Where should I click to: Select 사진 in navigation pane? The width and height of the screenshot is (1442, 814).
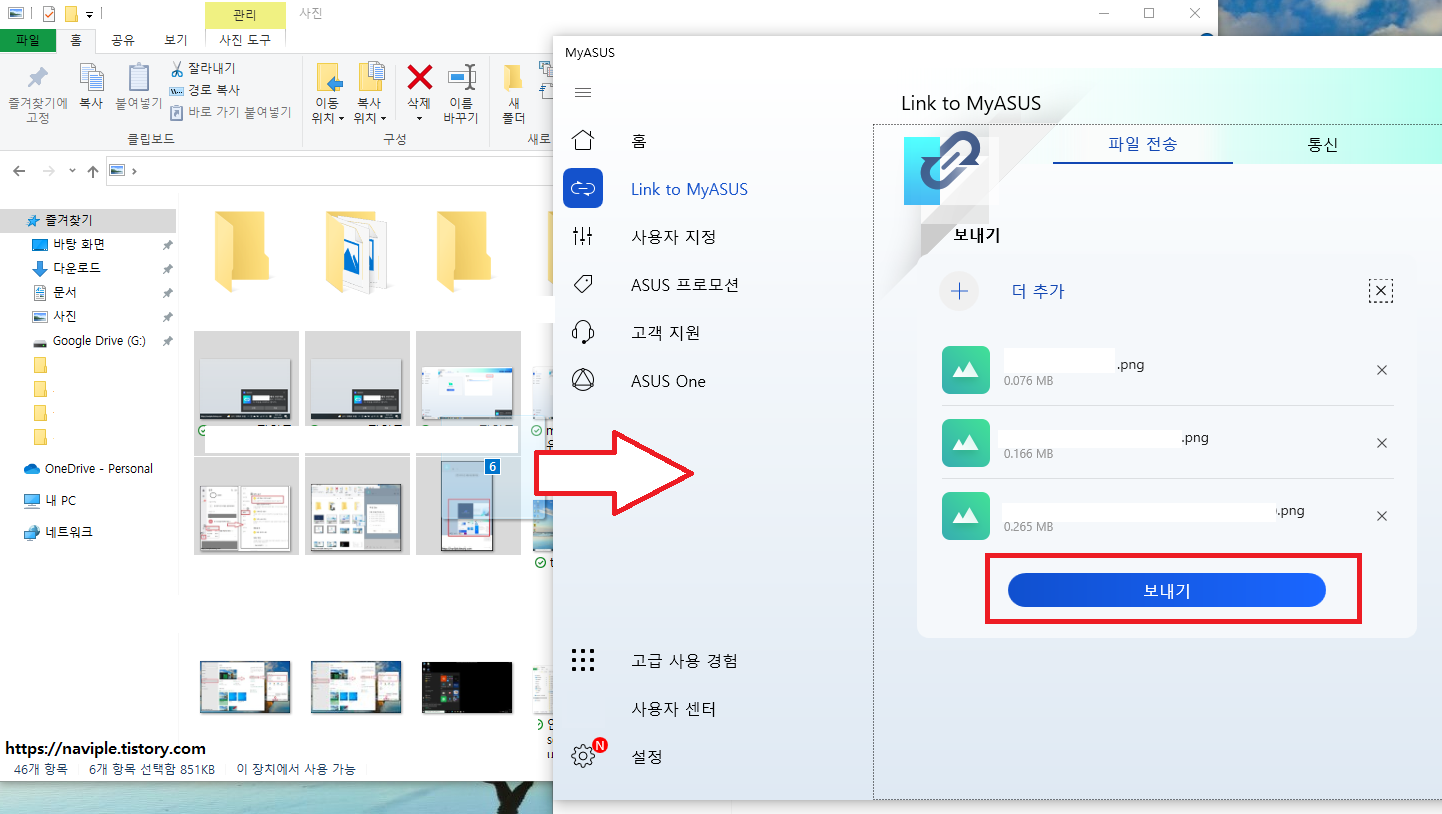tap(65, 316)
